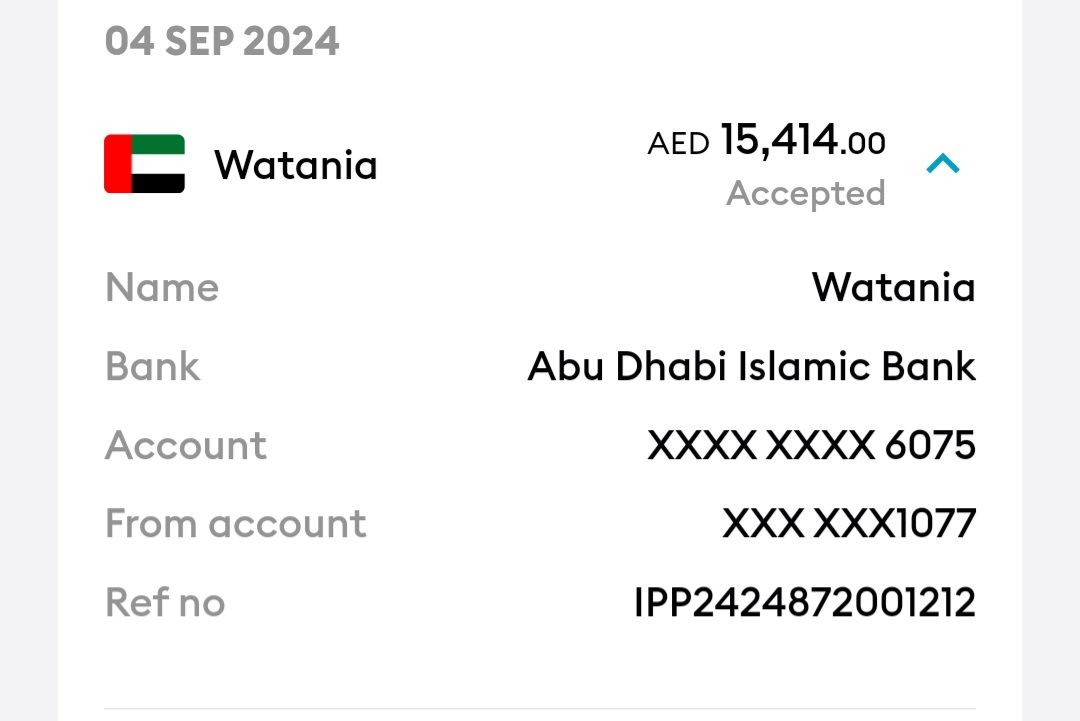Select the 04 SEP 2024 date header
This screenshot has height=721, width=1080.
point(222,41)
